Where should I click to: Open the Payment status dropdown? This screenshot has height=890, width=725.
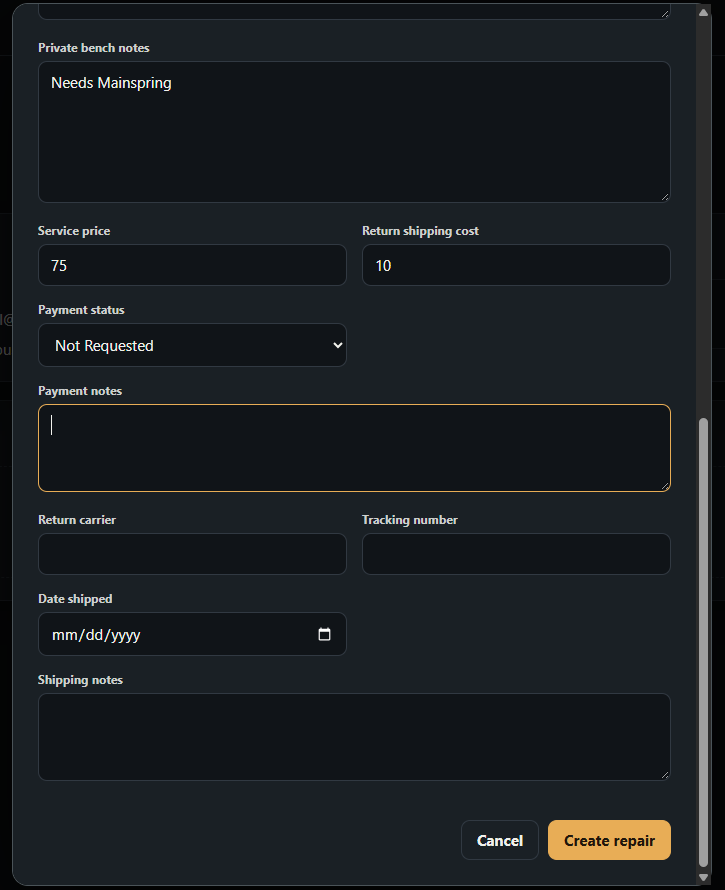tap(192, 345)
